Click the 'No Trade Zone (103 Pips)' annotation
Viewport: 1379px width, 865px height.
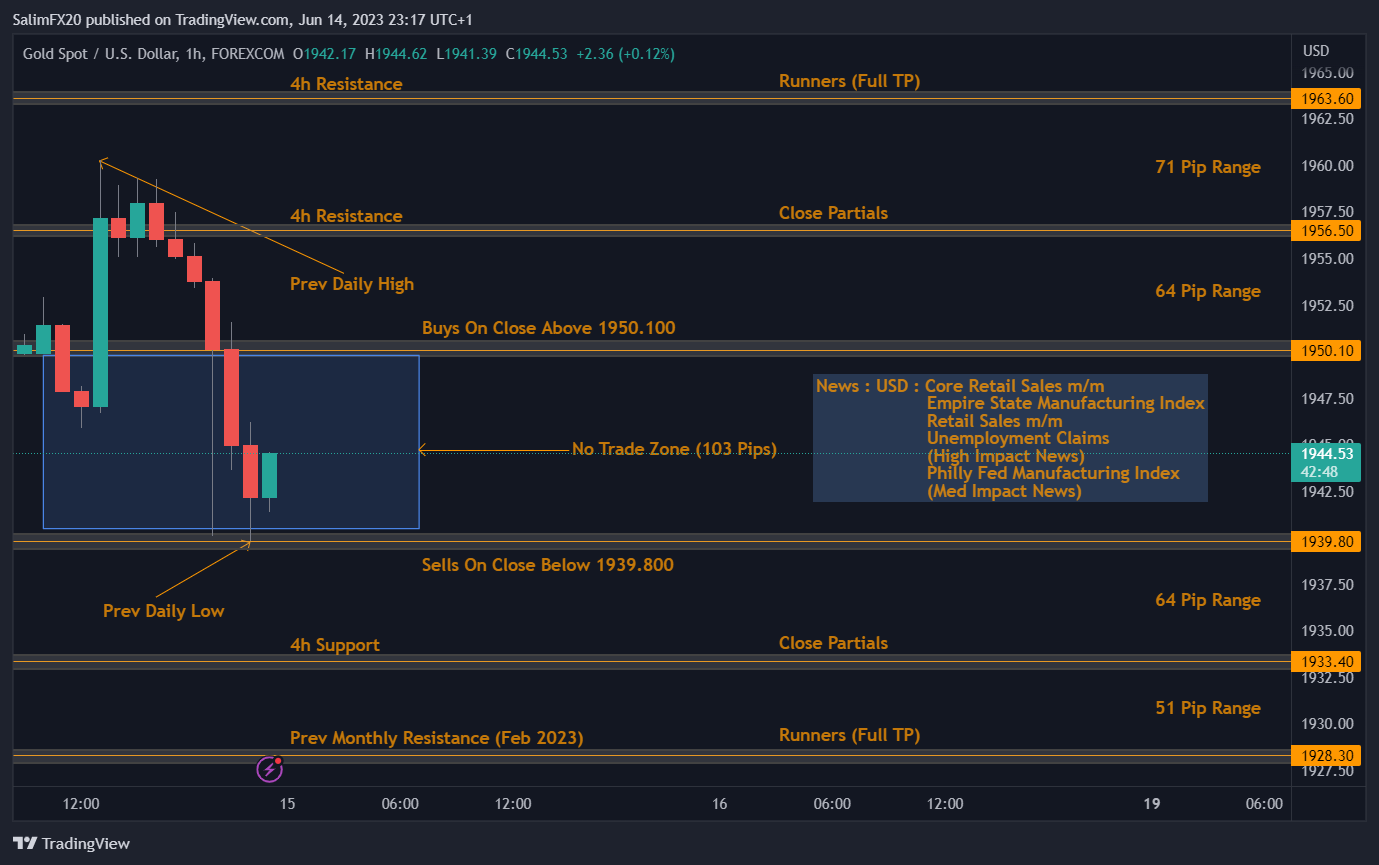pos(674,449)
